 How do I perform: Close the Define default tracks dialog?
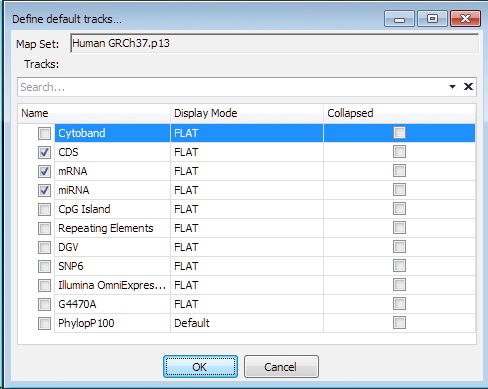point(465,19)
